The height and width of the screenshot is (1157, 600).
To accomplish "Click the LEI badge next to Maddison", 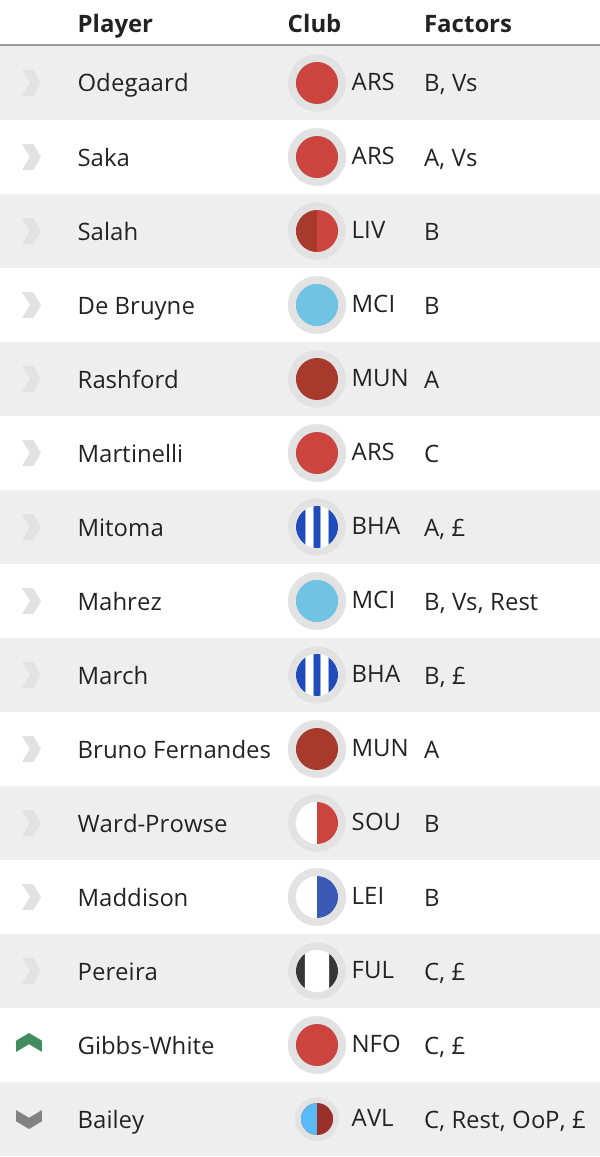I will pyautogui.click(x=316, y=896).
